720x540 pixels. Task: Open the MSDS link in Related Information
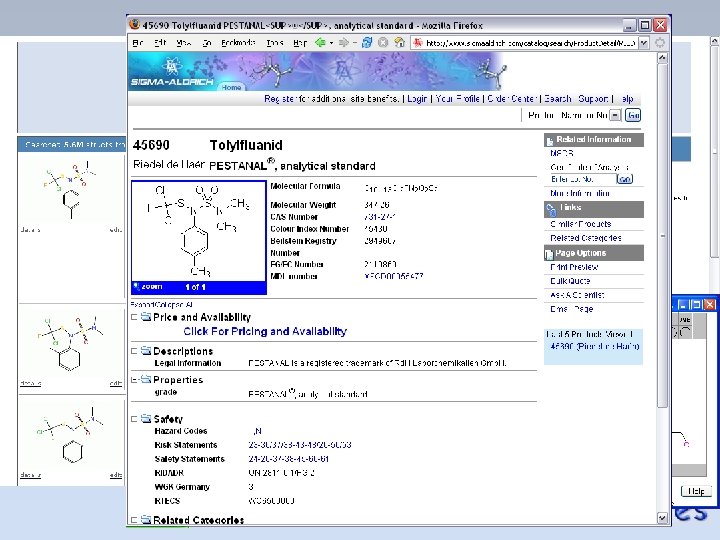[x=561, y=153]
